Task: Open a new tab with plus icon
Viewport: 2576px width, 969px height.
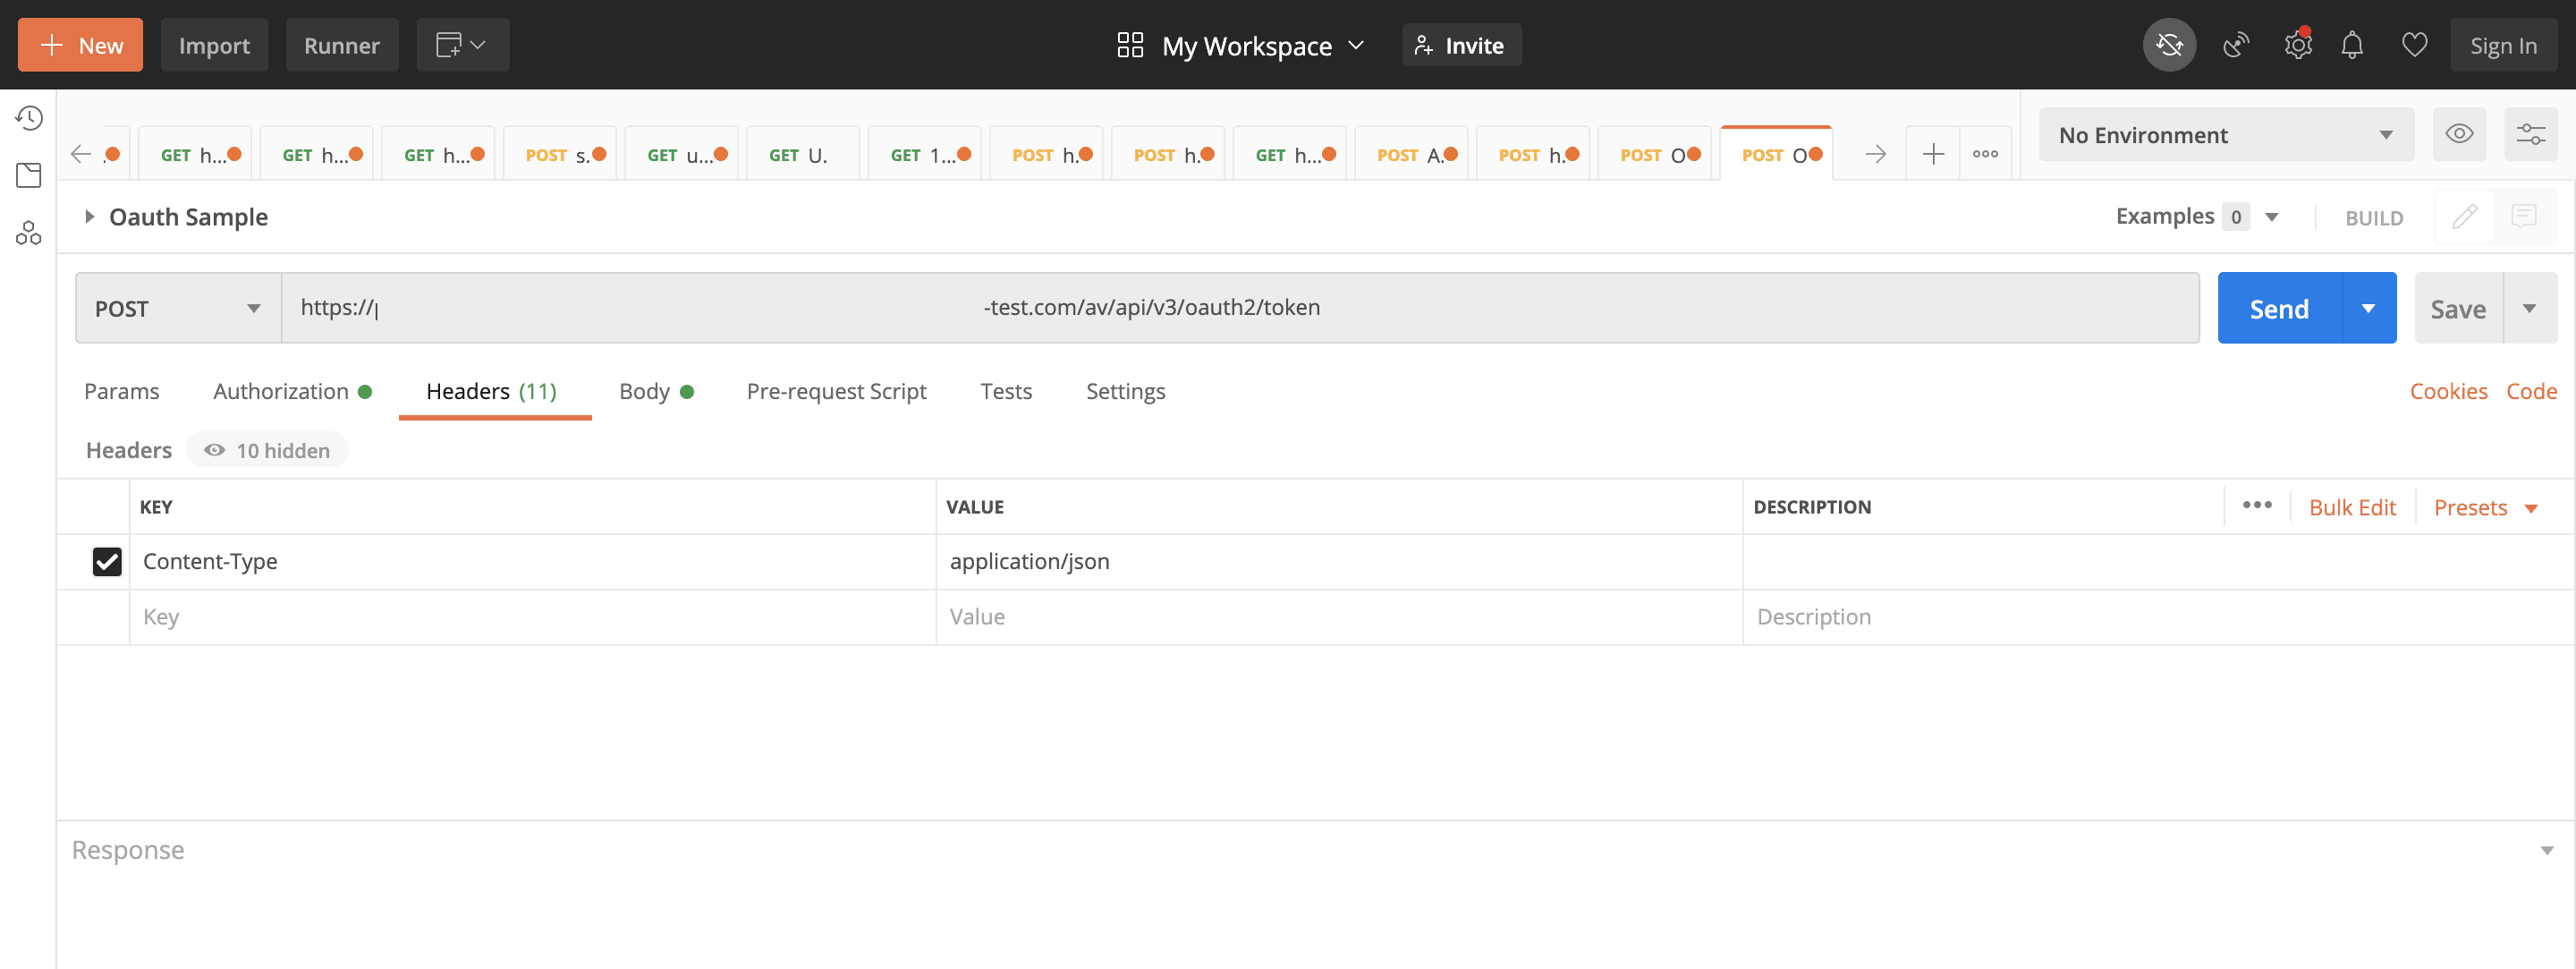Action: coord(1932,154)
